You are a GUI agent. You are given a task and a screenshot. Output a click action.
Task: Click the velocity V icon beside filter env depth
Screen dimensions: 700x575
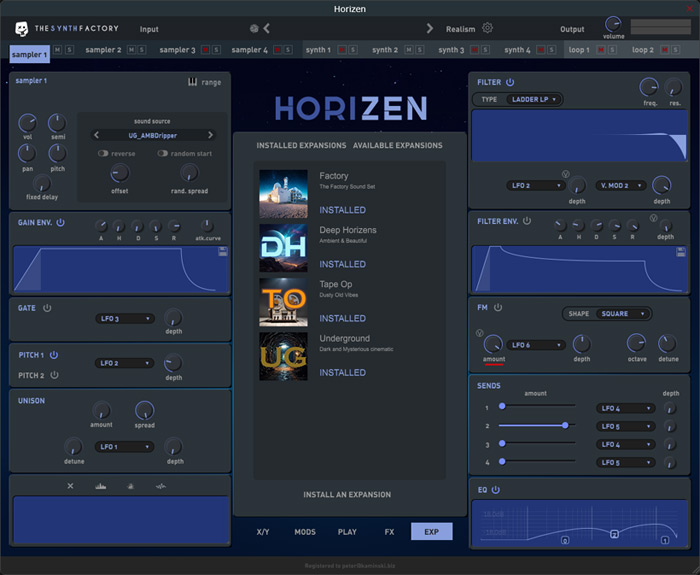point(653,218)
